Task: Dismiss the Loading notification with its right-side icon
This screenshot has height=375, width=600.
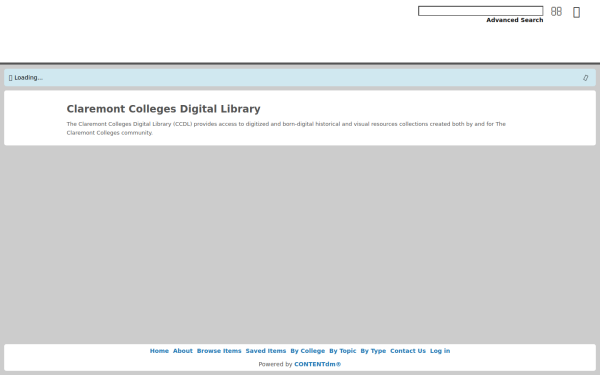Action: (585, 78)
